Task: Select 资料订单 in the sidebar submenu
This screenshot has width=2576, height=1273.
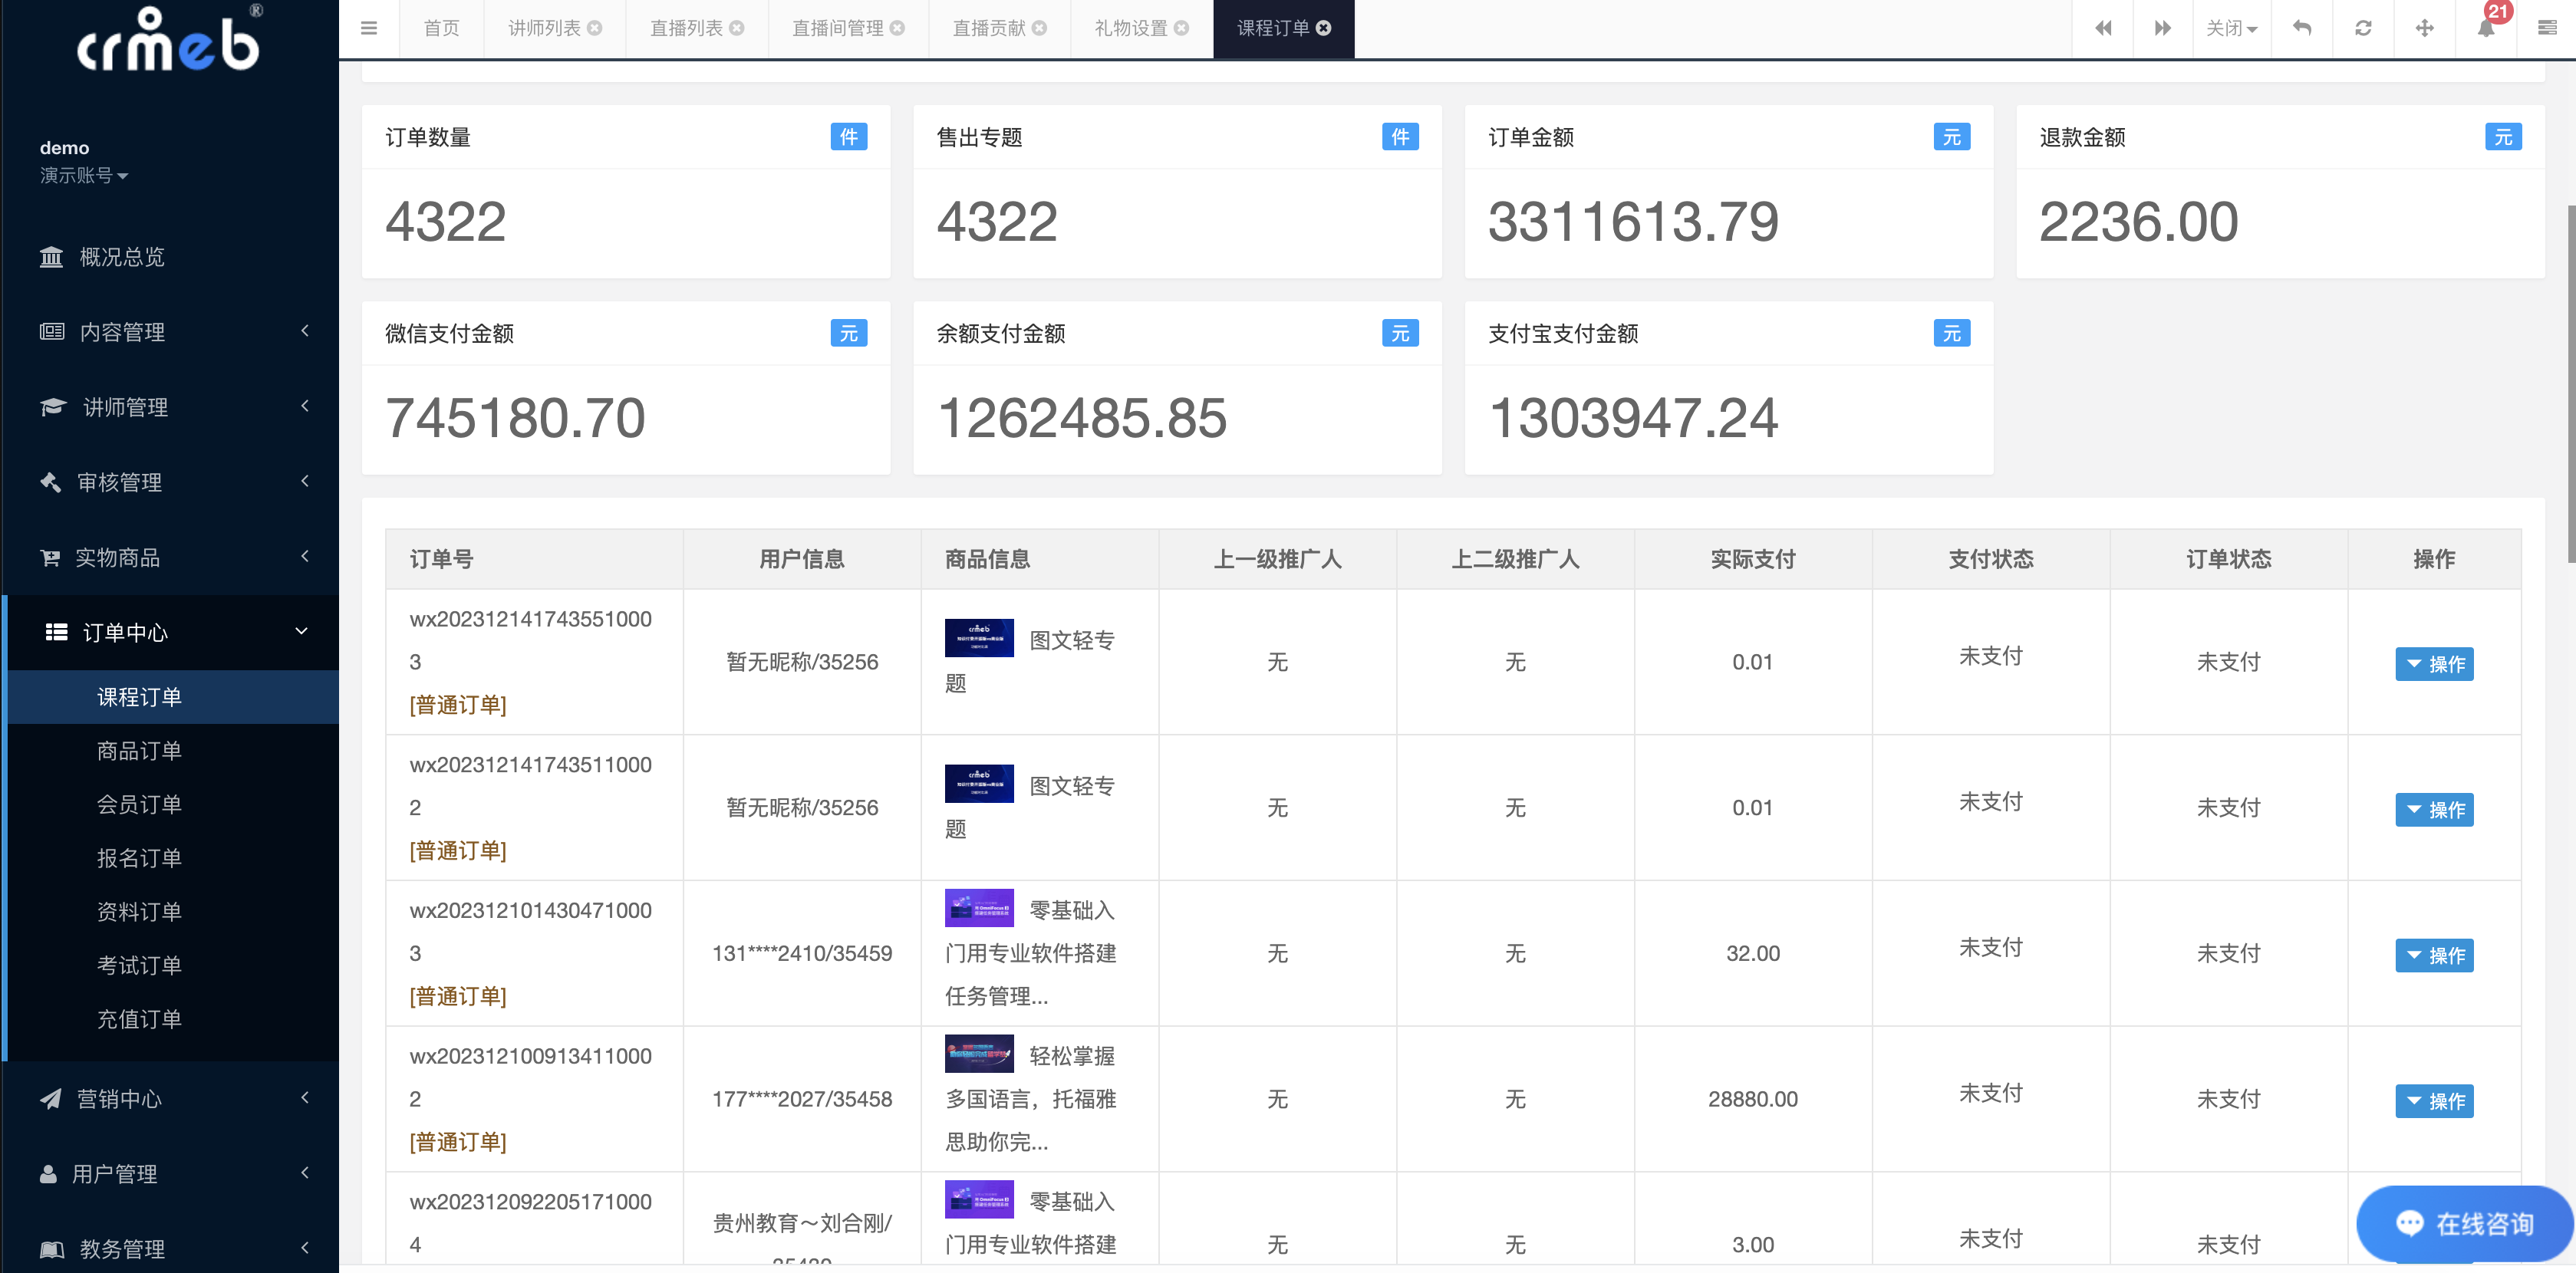Action: point(172,911)
